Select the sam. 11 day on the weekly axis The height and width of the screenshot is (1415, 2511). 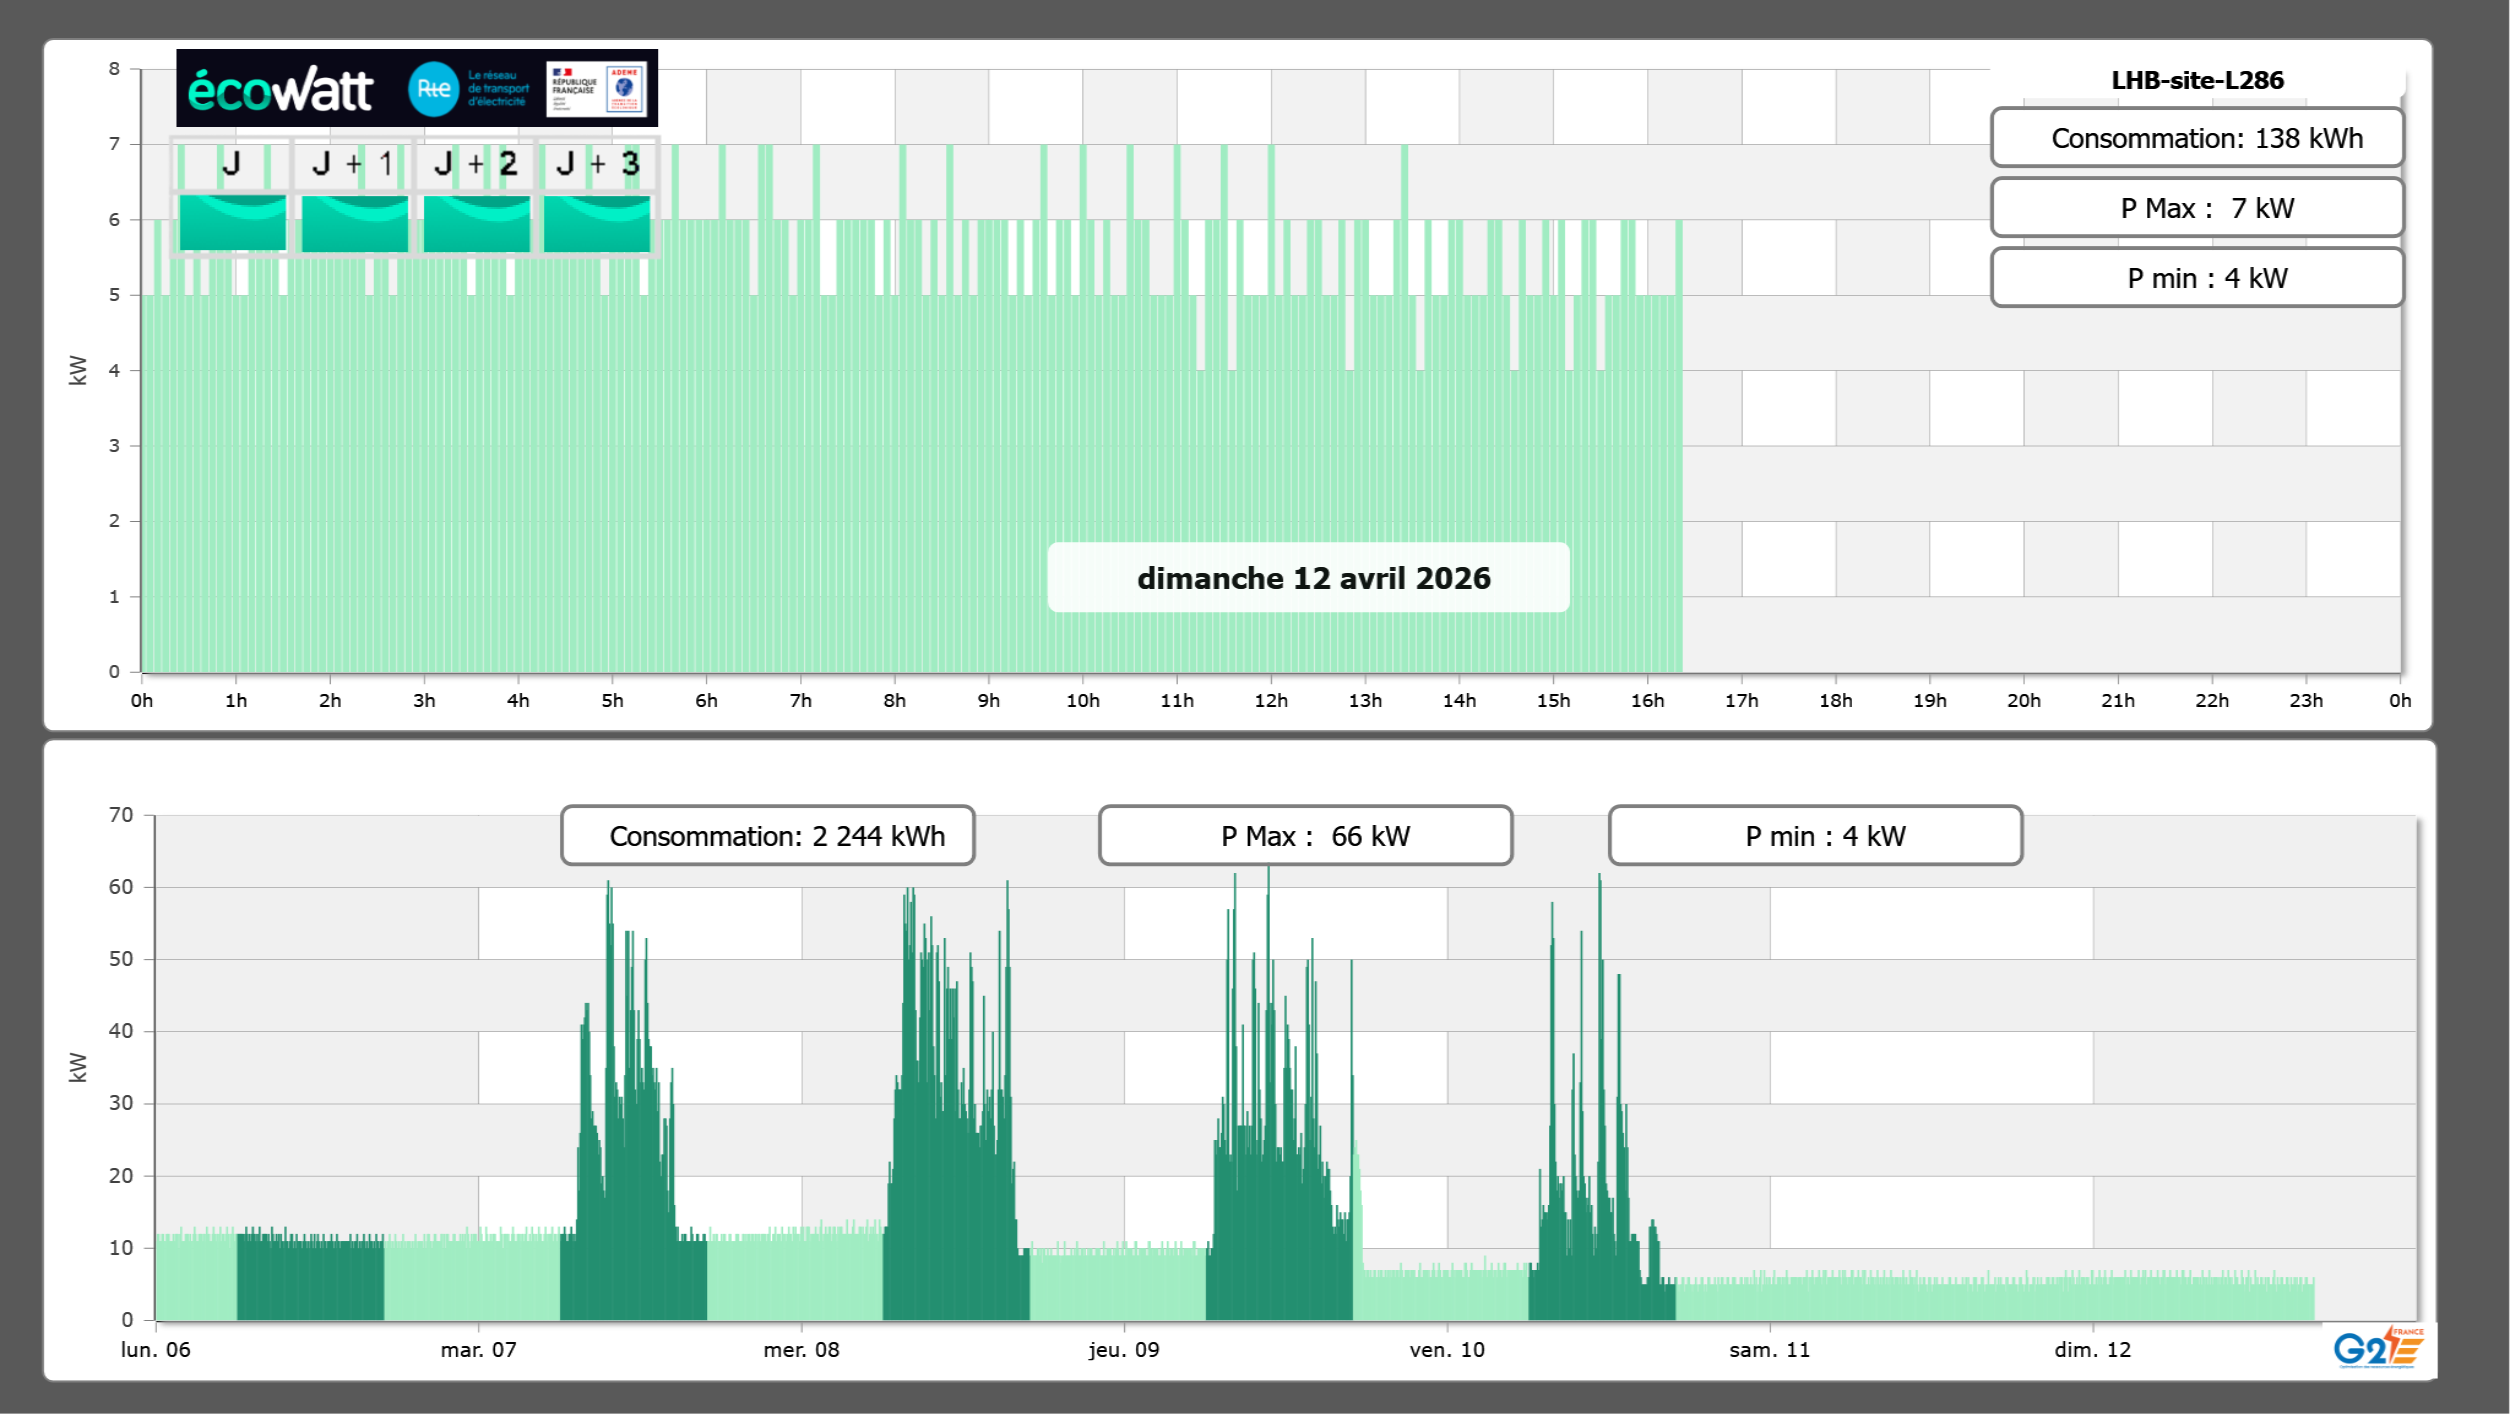1769,1349
